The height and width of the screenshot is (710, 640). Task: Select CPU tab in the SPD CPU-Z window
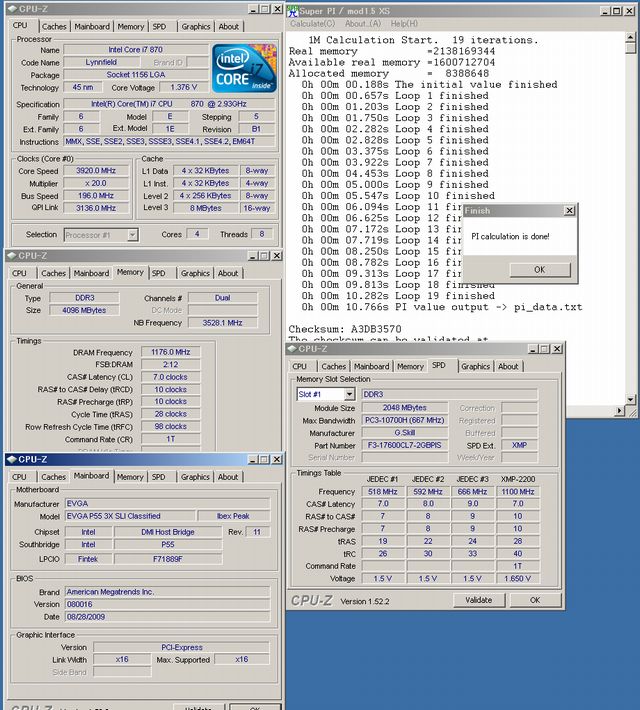299,367
